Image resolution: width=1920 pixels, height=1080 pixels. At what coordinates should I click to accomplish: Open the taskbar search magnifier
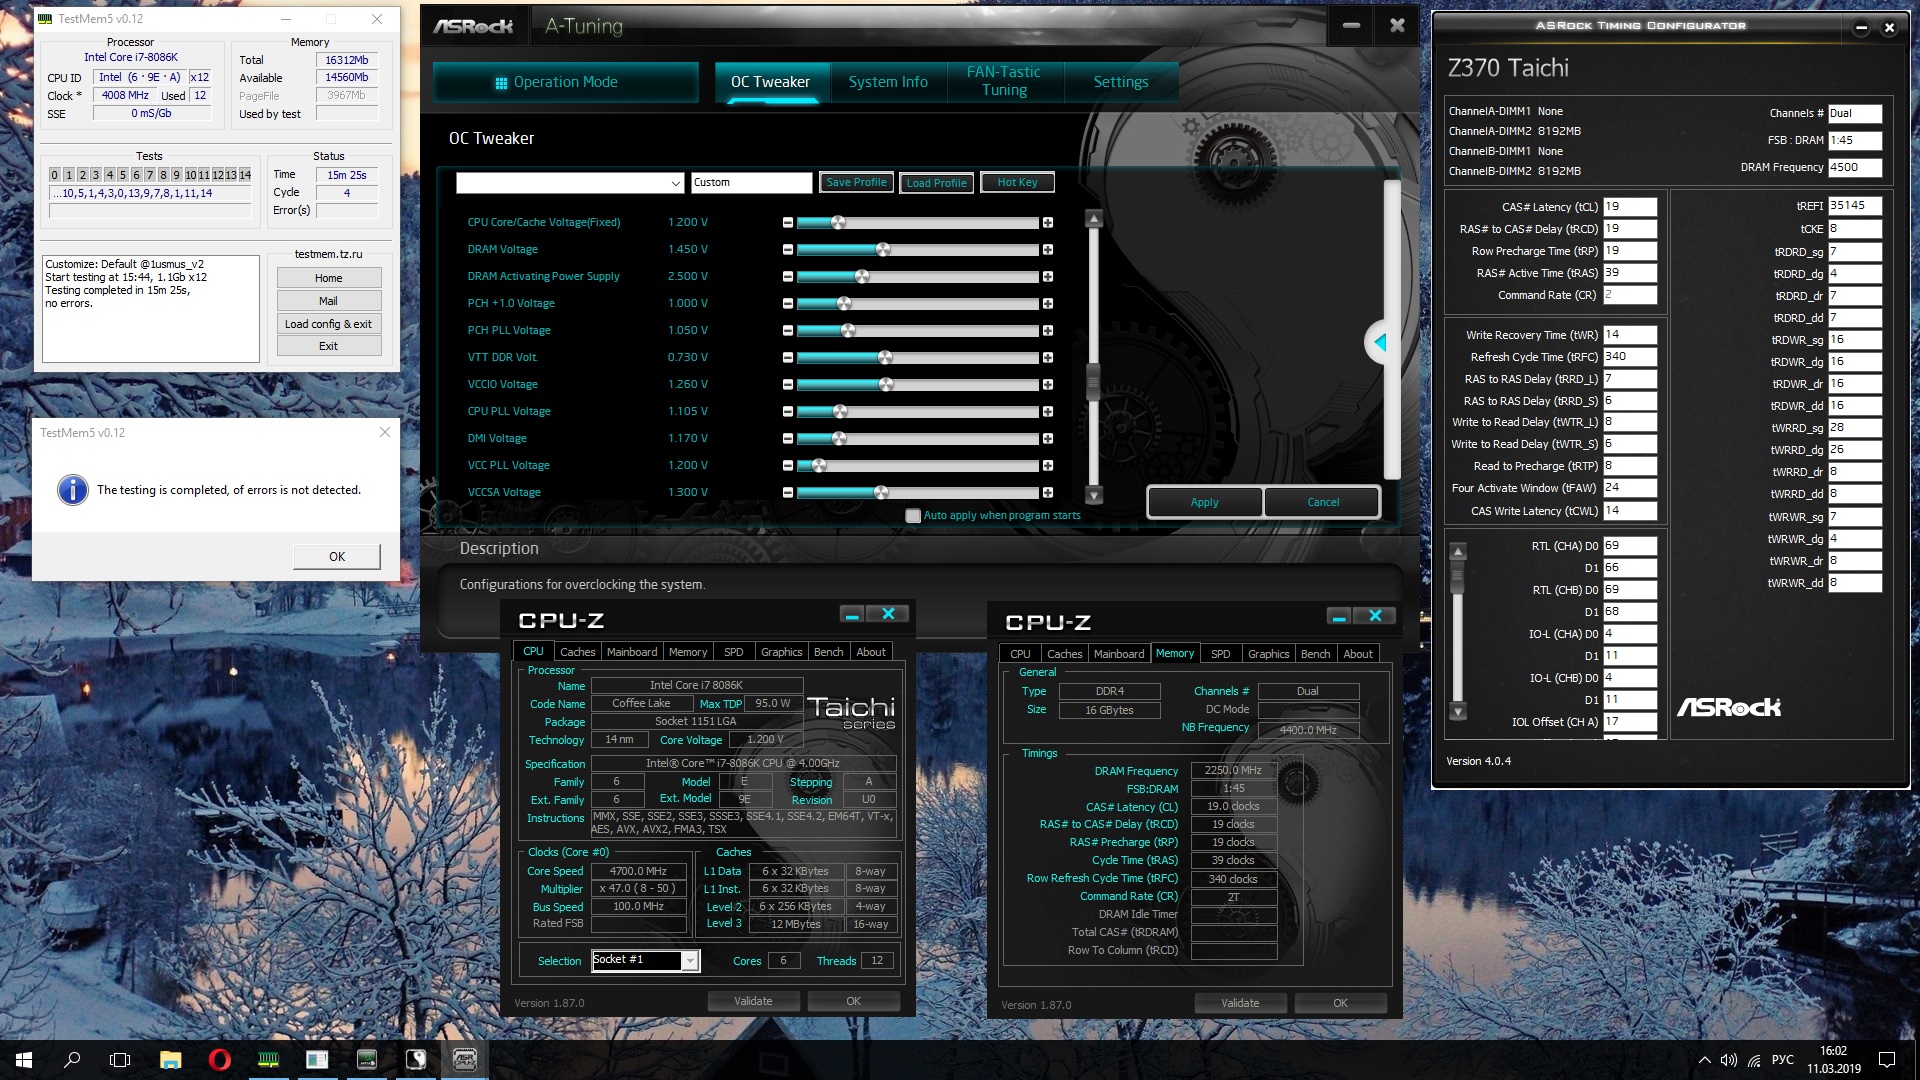[x=72, y=1060]
